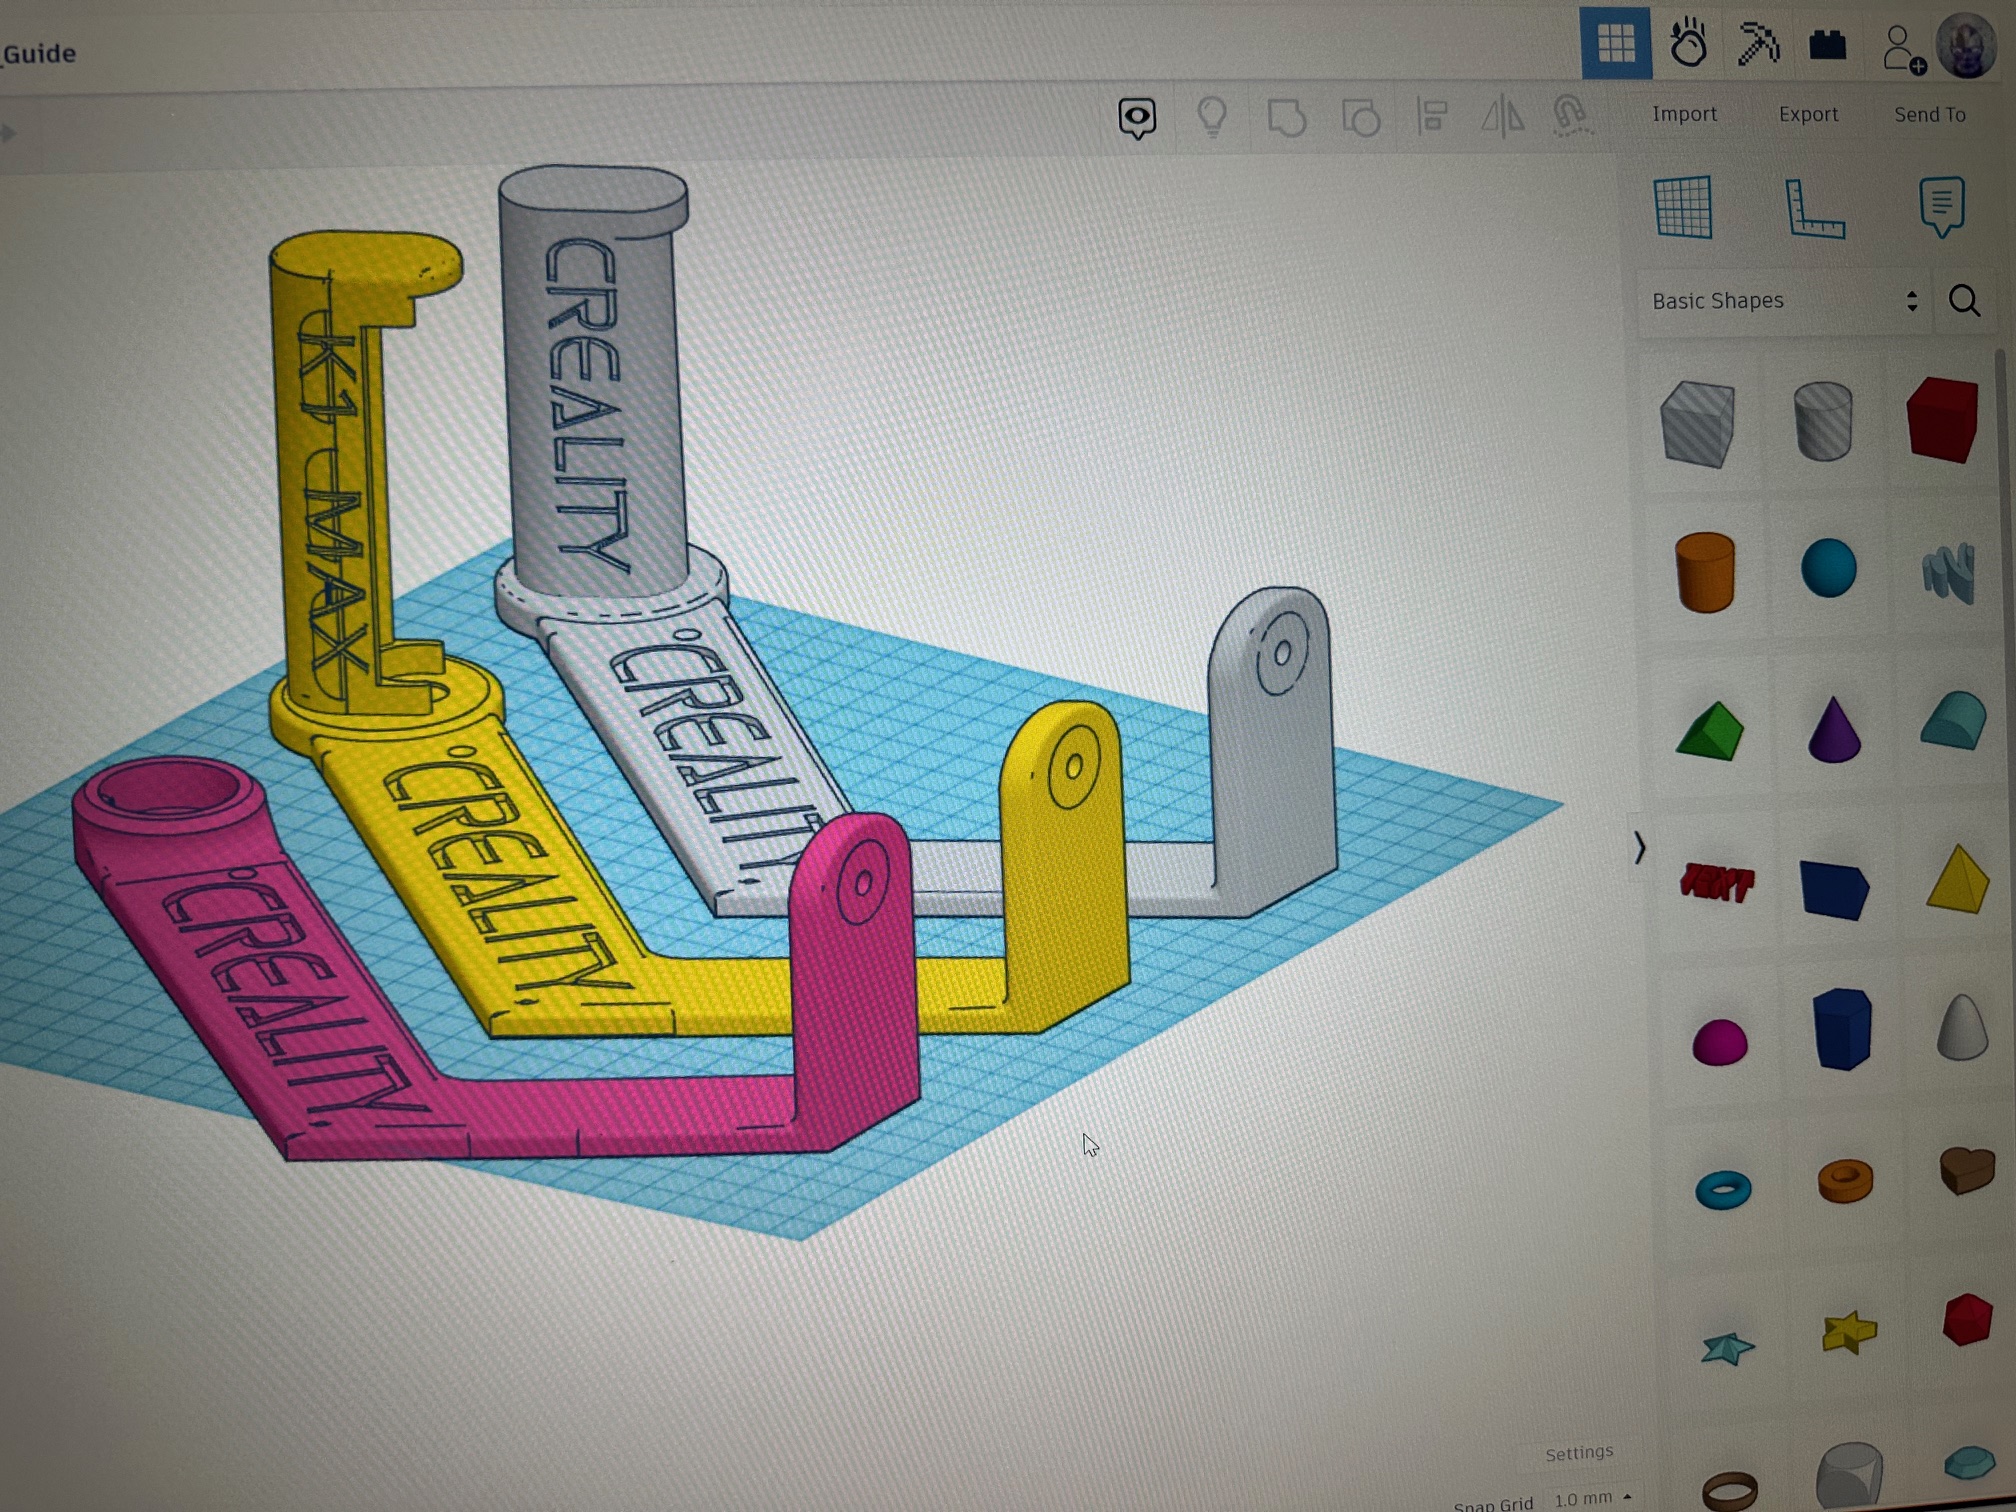This screenshot has height=1512, width=2016.
Task: Open the Blocks pickaxe mode
Action: pos(1757,44)
